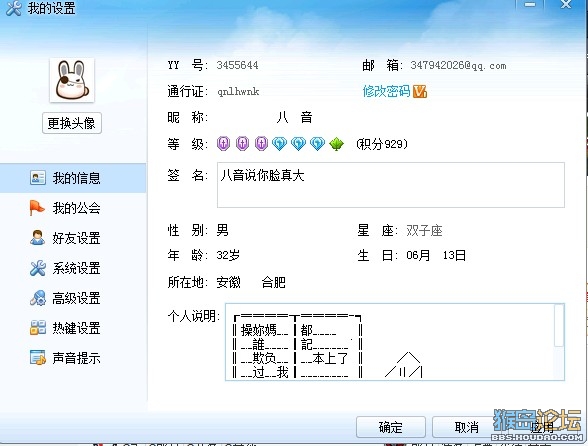Click the first blue diamond level icon
588x446 pixels.
[279, 144]
